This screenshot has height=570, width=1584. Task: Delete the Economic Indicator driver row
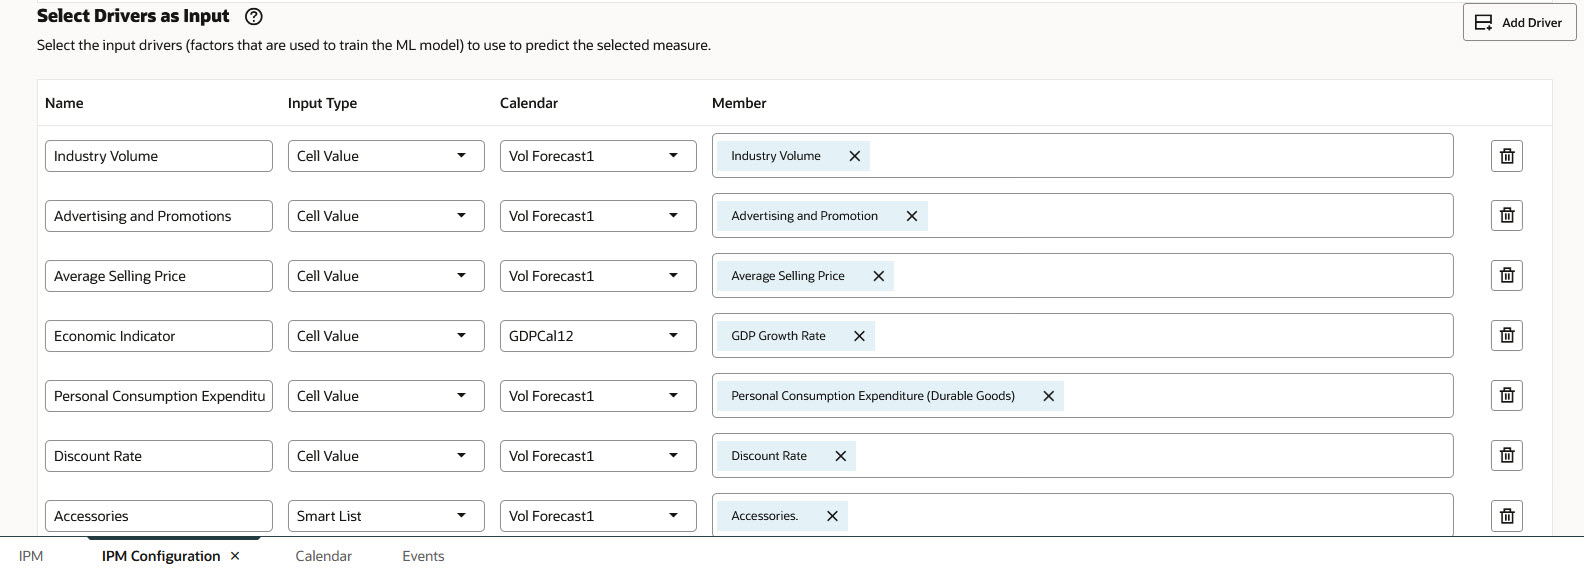(x=1506, y=336)
